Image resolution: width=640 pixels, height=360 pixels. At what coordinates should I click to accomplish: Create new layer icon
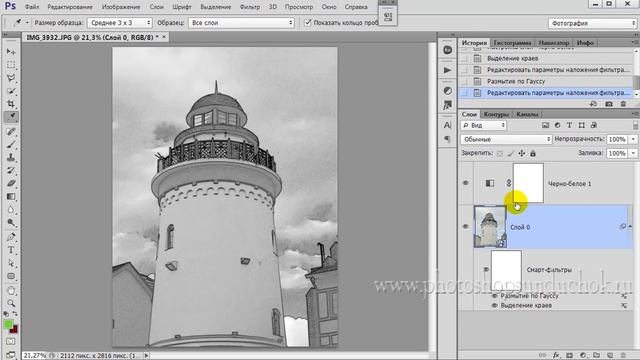[610, 356]
